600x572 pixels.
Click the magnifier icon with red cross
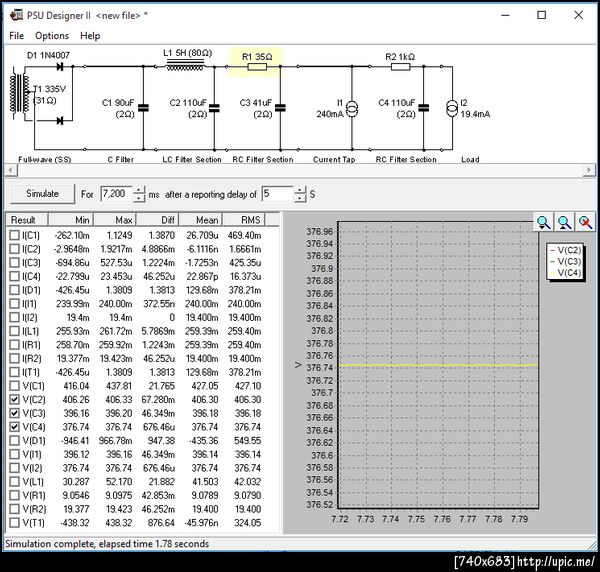point(585,223)
